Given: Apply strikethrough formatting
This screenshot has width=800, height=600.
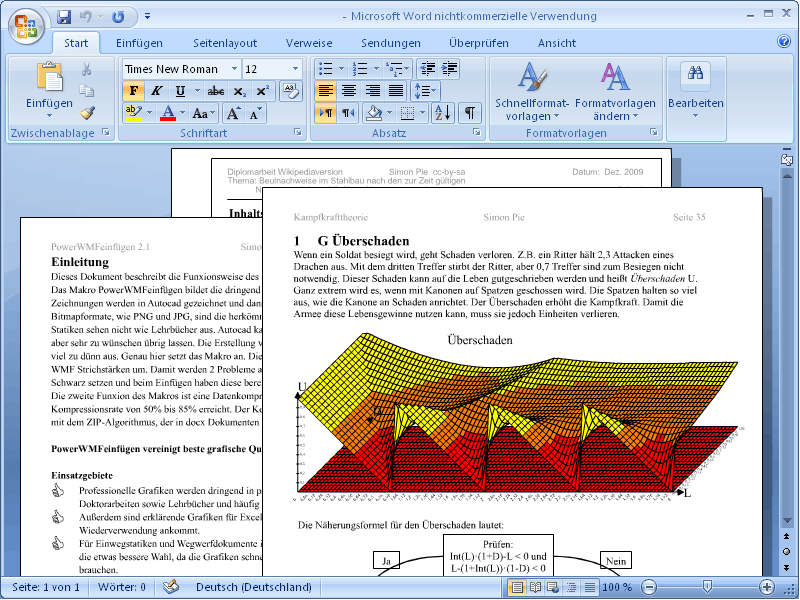Looking at the screenshot, I should [215, 91].
